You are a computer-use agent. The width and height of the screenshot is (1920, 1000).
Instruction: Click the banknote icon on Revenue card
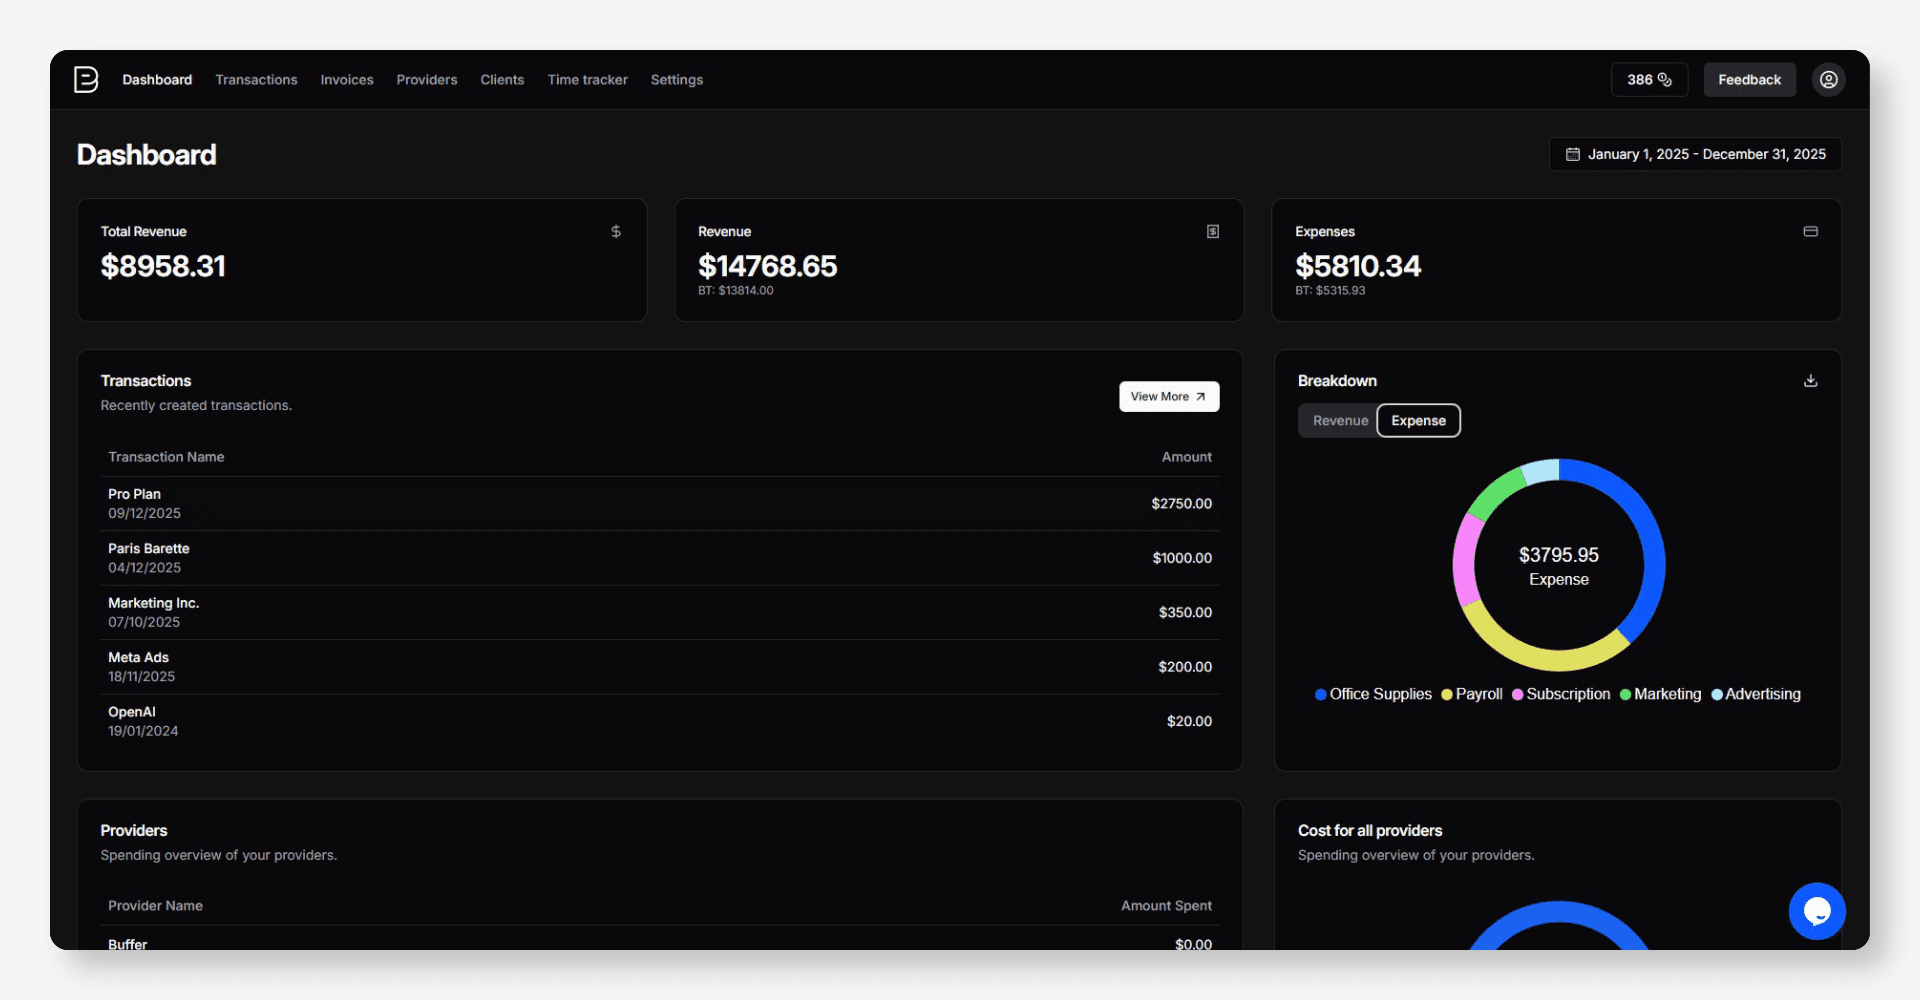(1213, 231)
